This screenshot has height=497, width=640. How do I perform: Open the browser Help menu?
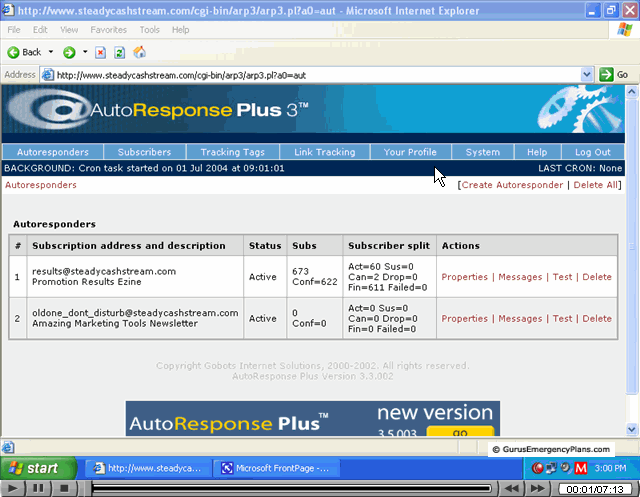click(x=180, y=30)
